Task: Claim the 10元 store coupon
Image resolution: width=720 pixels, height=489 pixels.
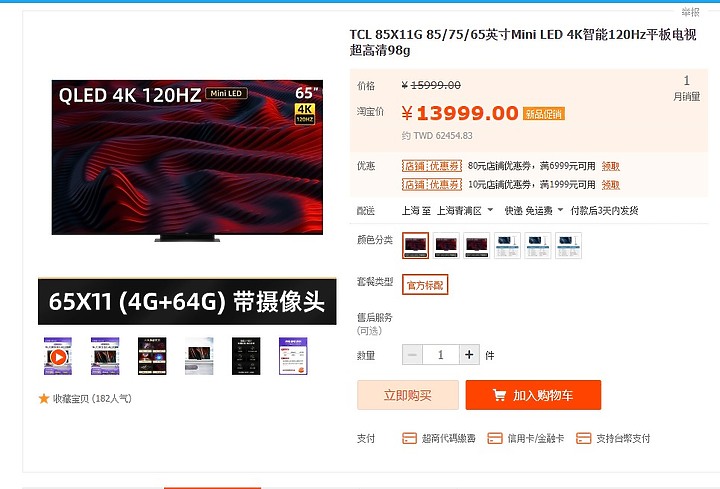Action: pos(611,185)
